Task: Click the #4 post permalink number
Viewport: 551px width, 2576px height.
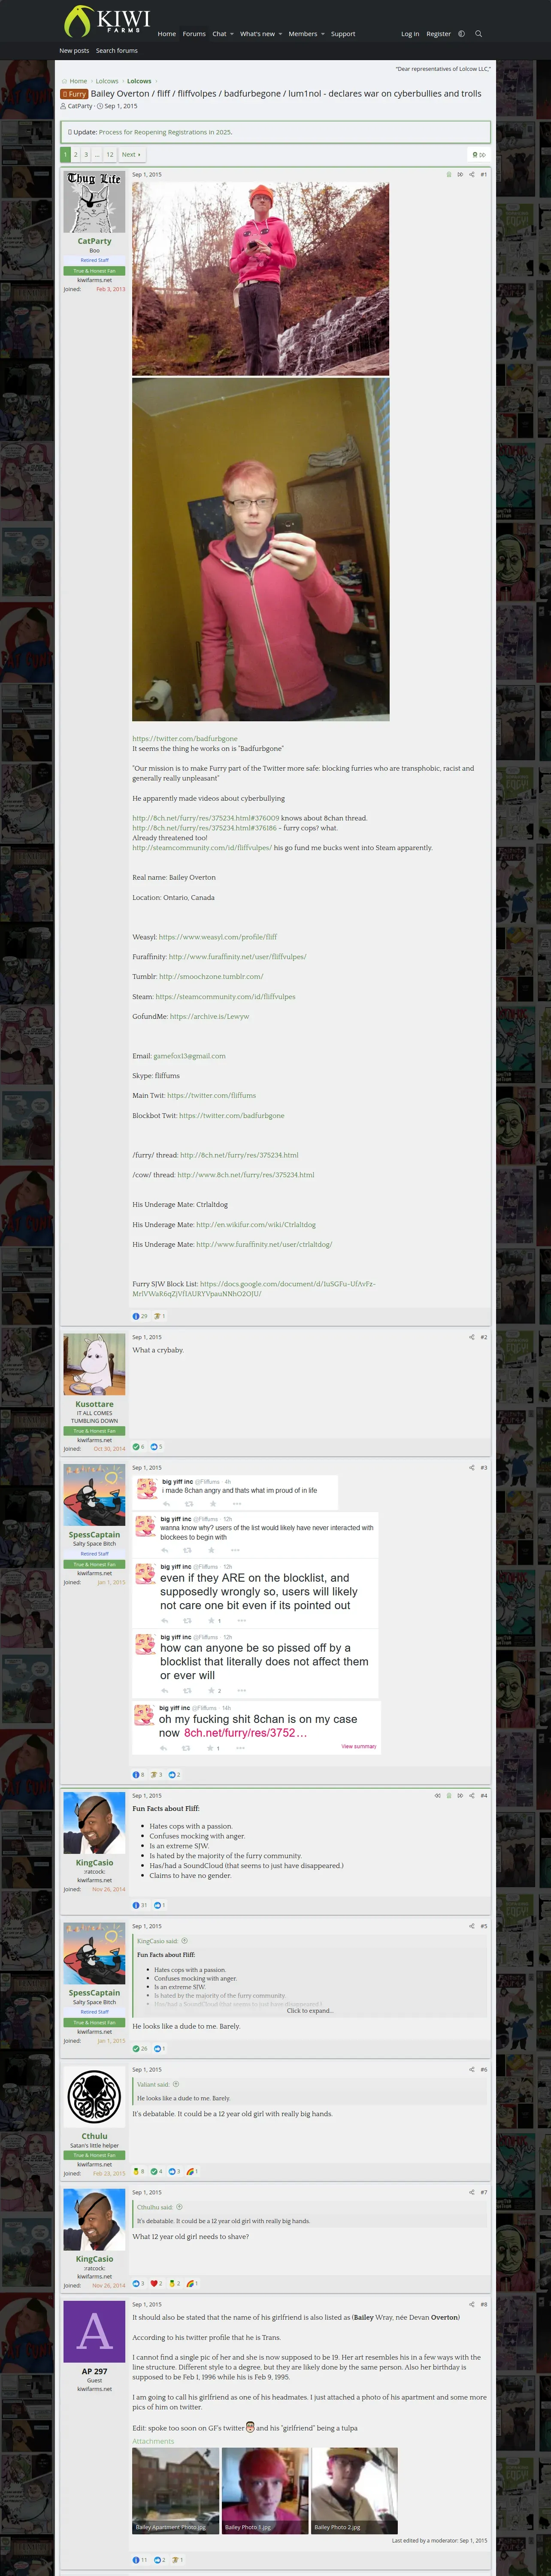Action: point(484,1795)
